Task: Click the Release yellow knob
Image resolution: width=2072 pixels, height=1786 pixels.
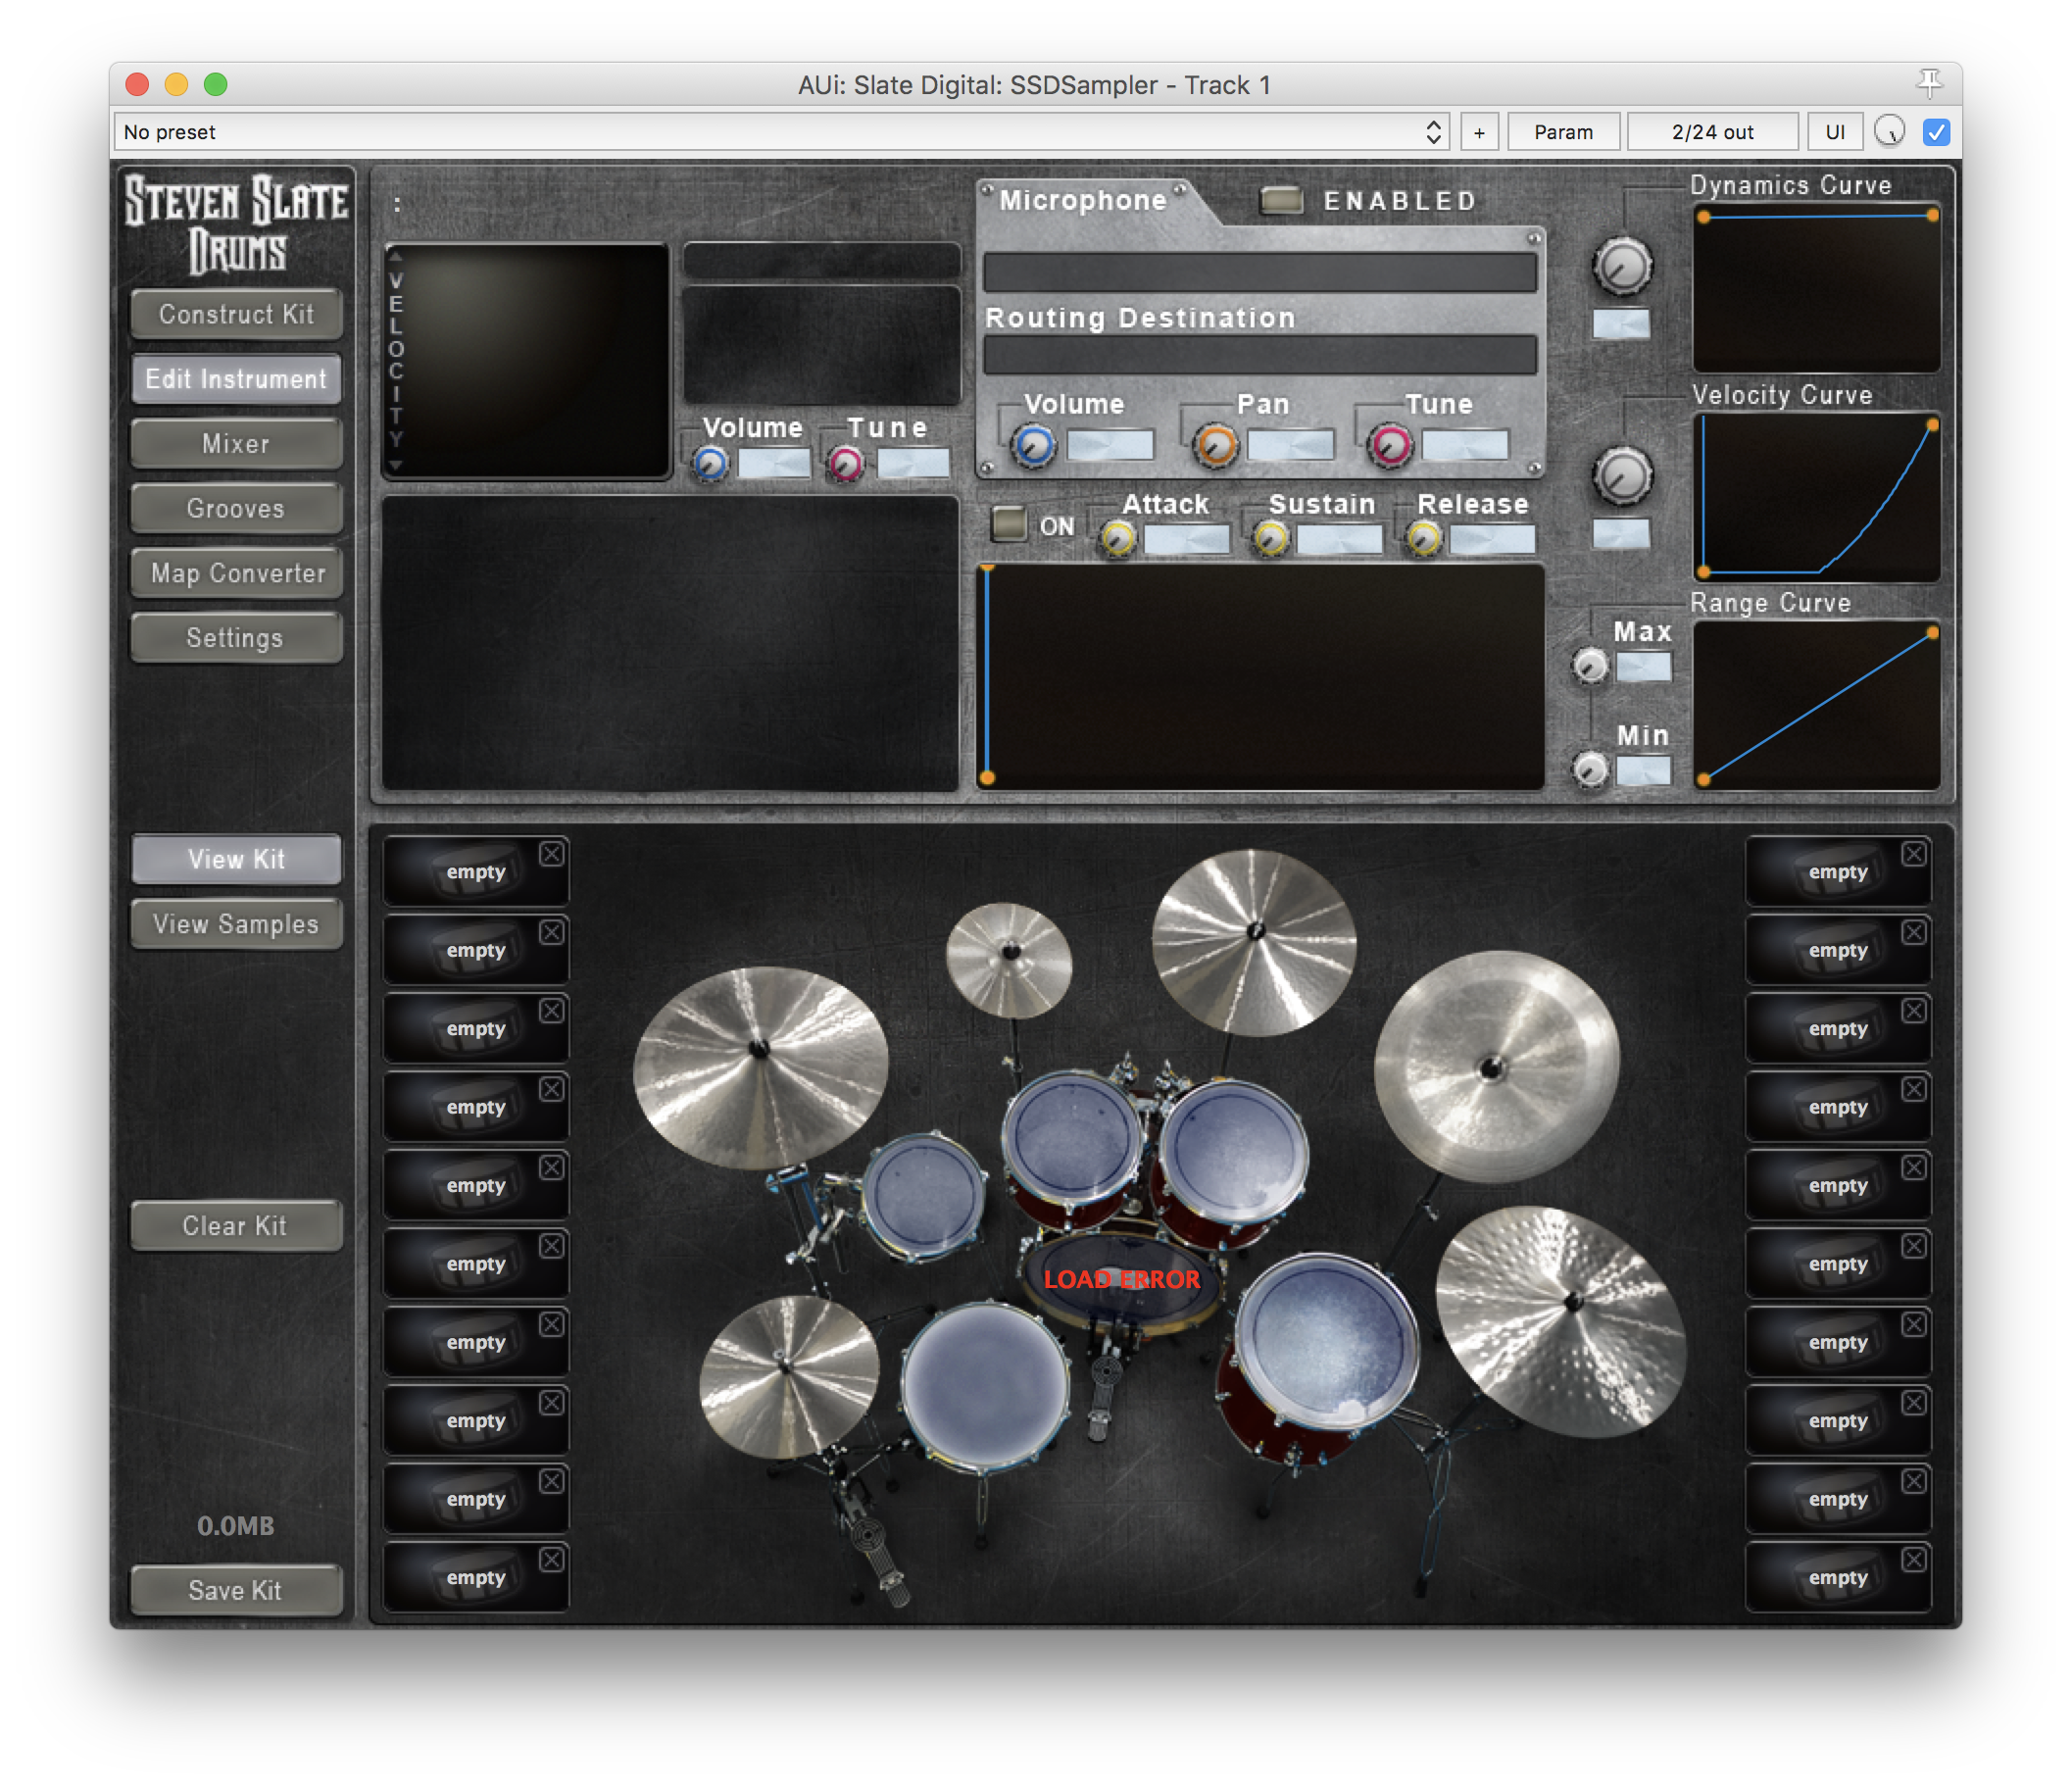Action: coord(1424,540)
